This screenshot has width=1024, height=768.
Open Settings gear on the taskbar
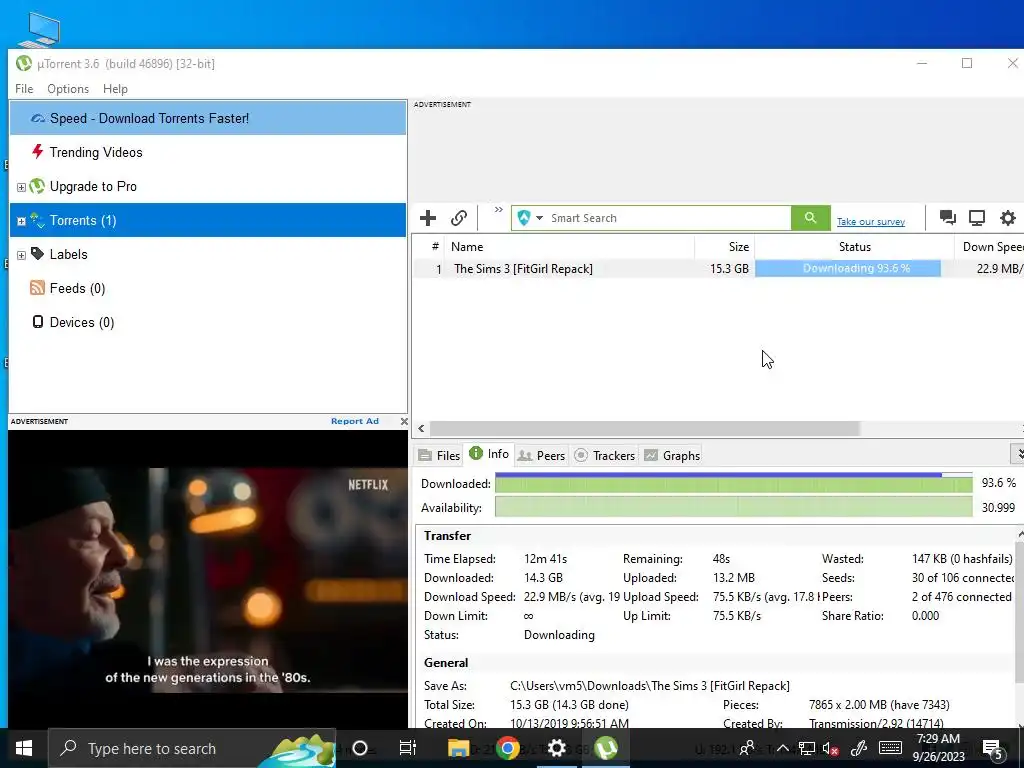point(556,748)
